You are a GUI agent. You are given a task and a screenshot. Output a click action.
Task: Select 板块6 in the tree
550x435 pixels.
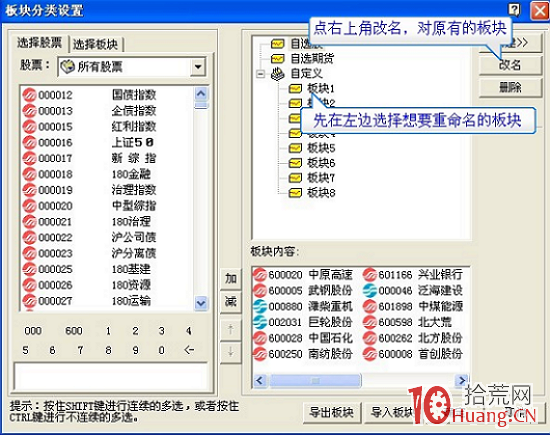click(321, 163)
